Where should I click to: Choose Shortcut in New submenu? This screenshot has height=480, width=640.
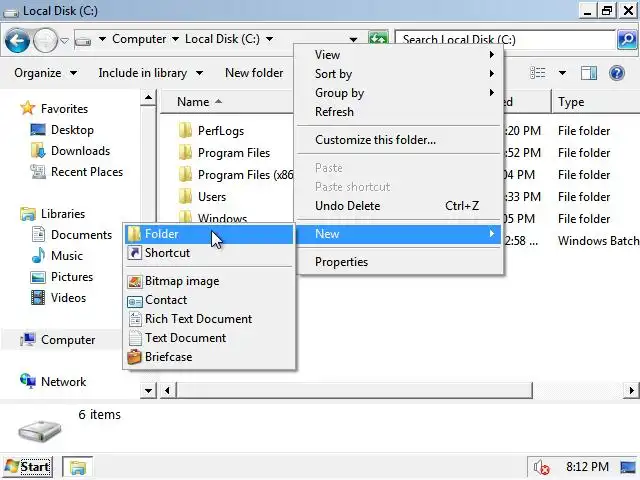[209, 253]
